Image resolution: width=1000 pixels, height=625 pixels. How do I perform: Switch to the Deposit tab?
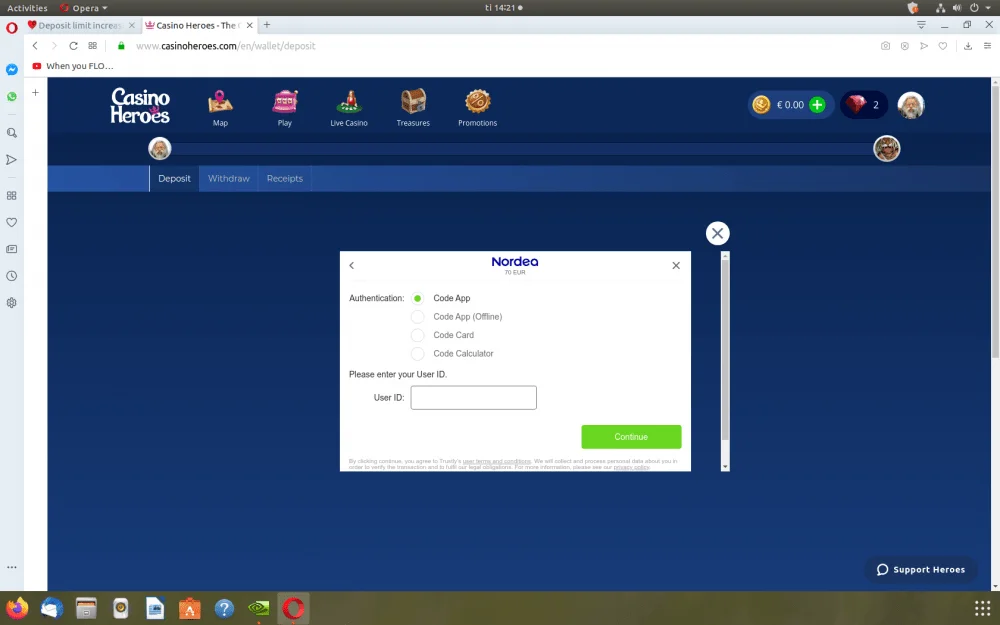[x=174, y=179]
